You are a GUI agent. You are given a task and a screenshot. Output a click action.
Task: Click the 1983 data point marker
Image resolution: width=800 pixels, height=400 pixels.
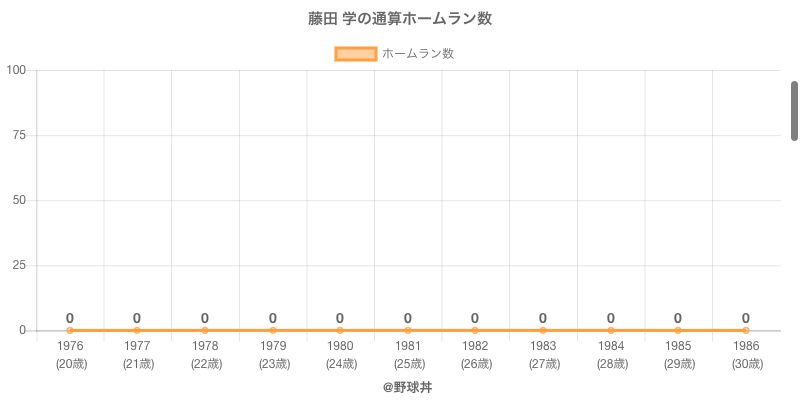[543, 330]
